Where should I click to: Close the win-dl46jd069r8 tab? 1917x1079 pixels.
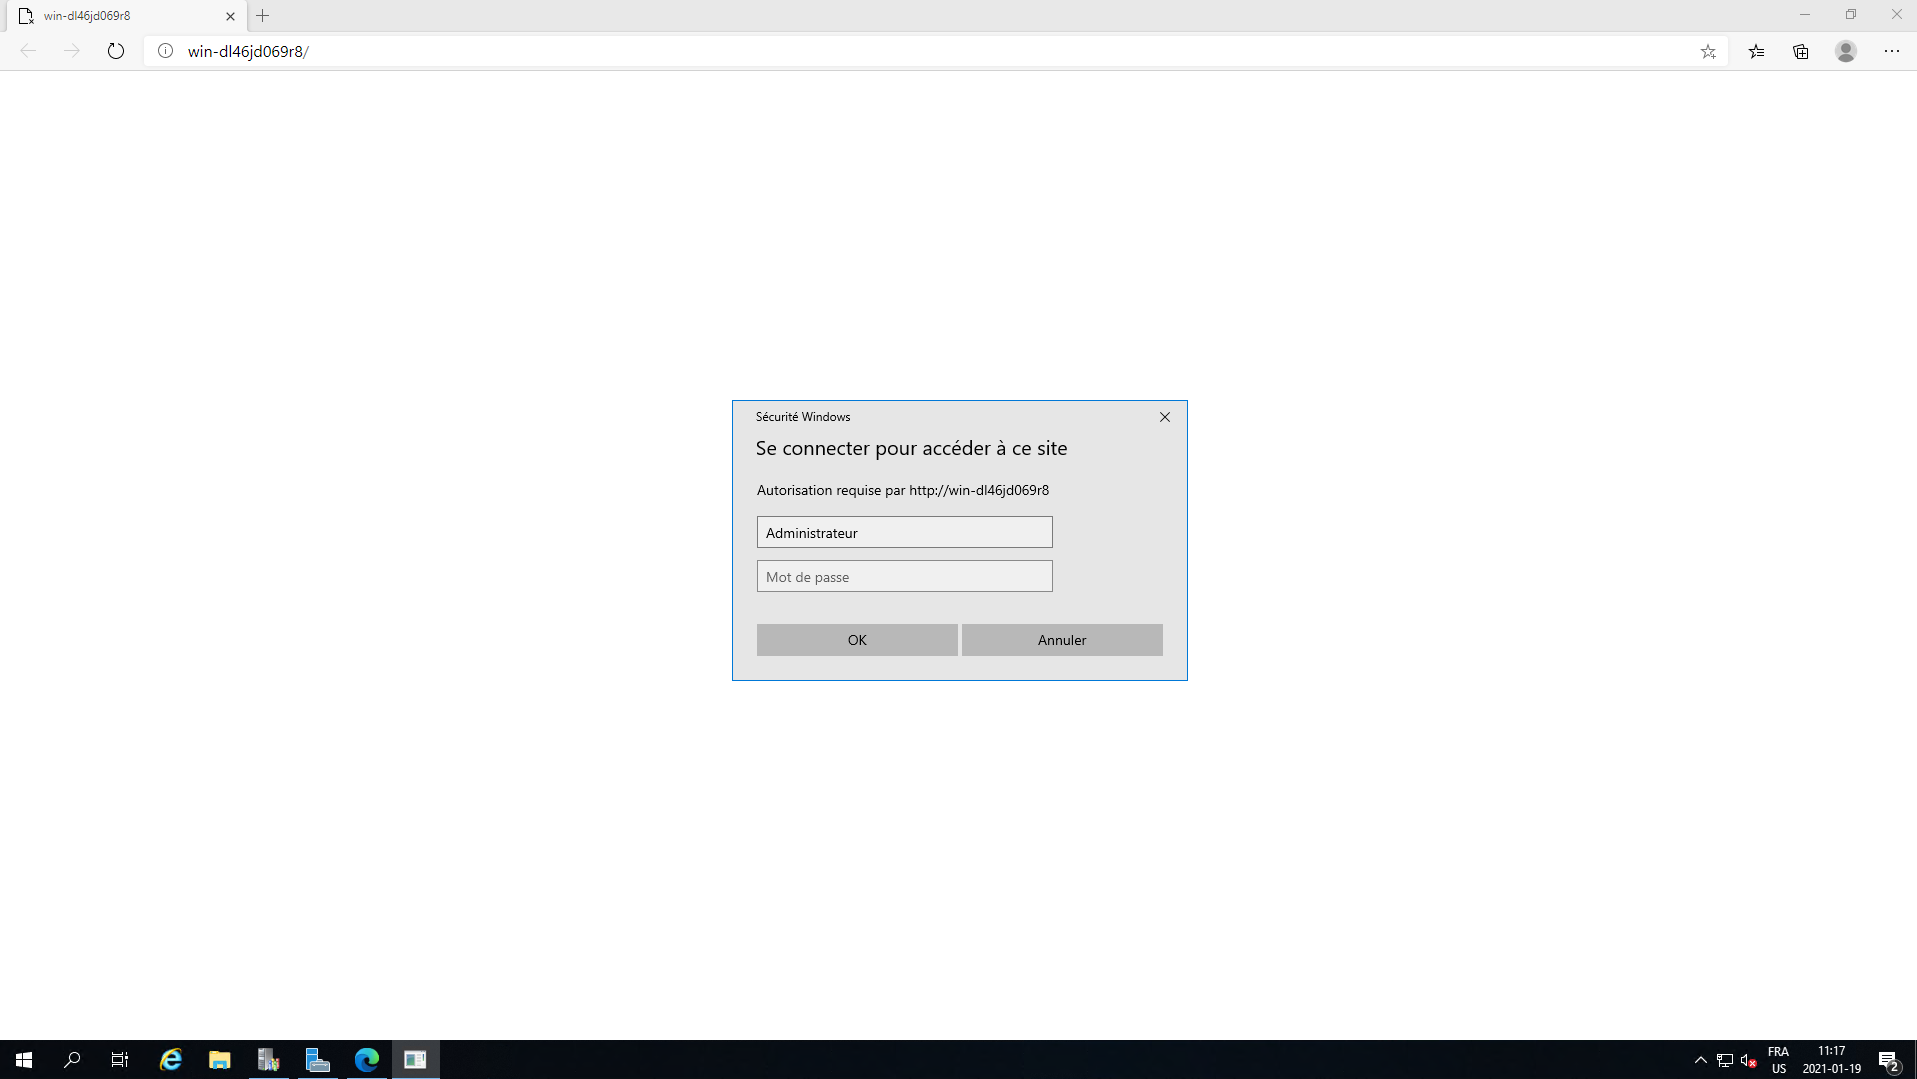point(231,16)
